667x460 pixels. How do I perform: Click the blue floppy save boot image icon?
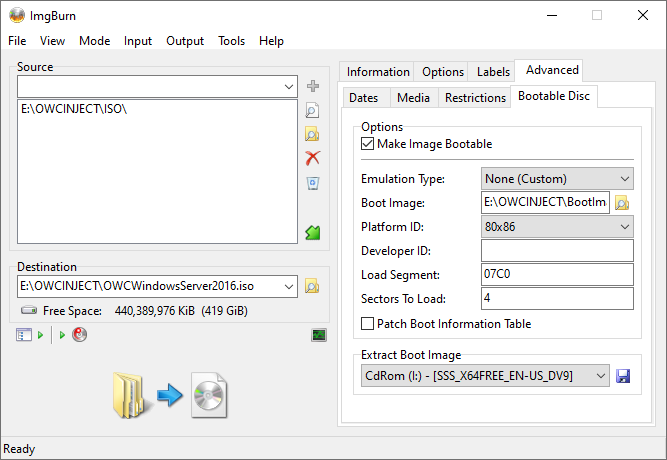click(623, 376)
